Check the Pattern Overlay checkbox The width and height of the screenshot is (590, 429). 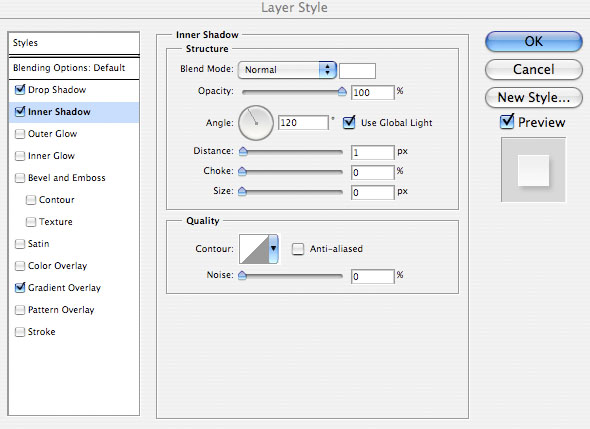(x=20, y=310)
